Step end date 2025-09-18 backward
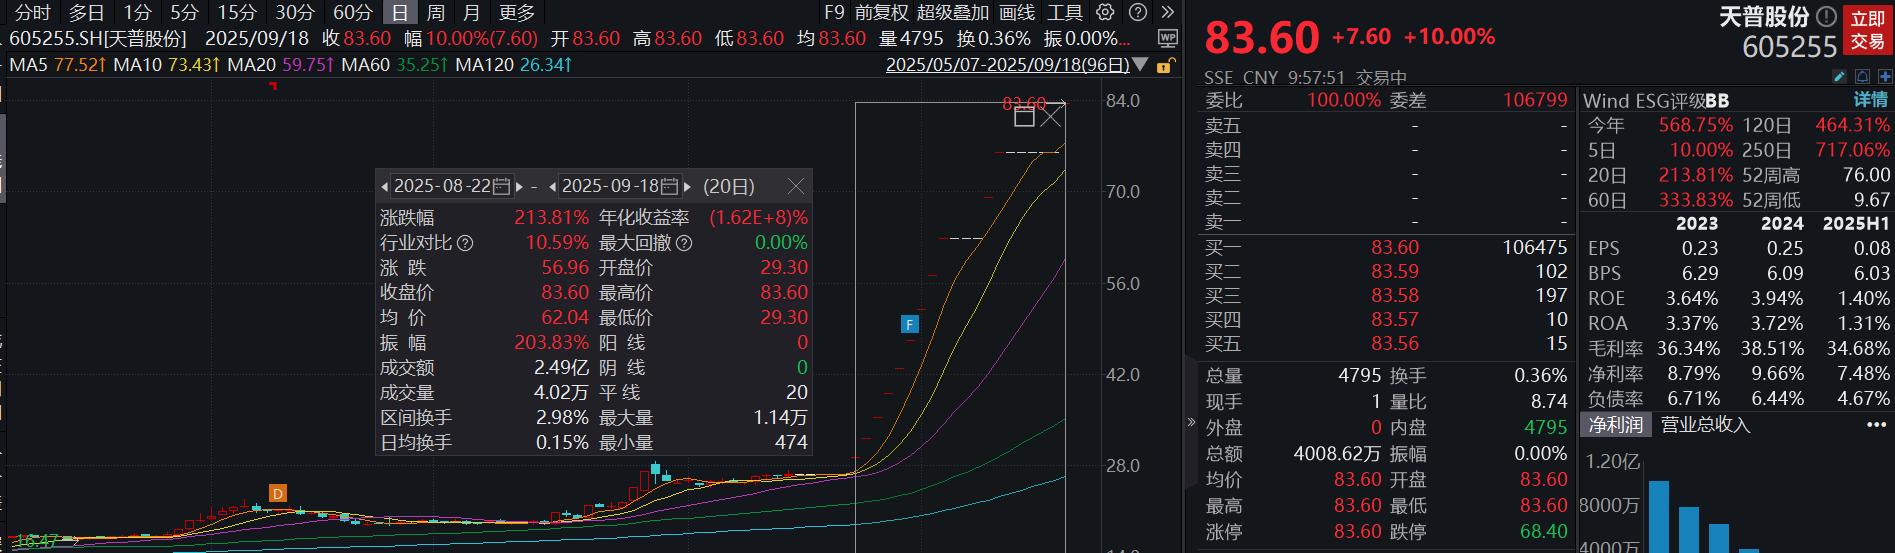The image size is (1895, 553). click(x=553, y=187)
